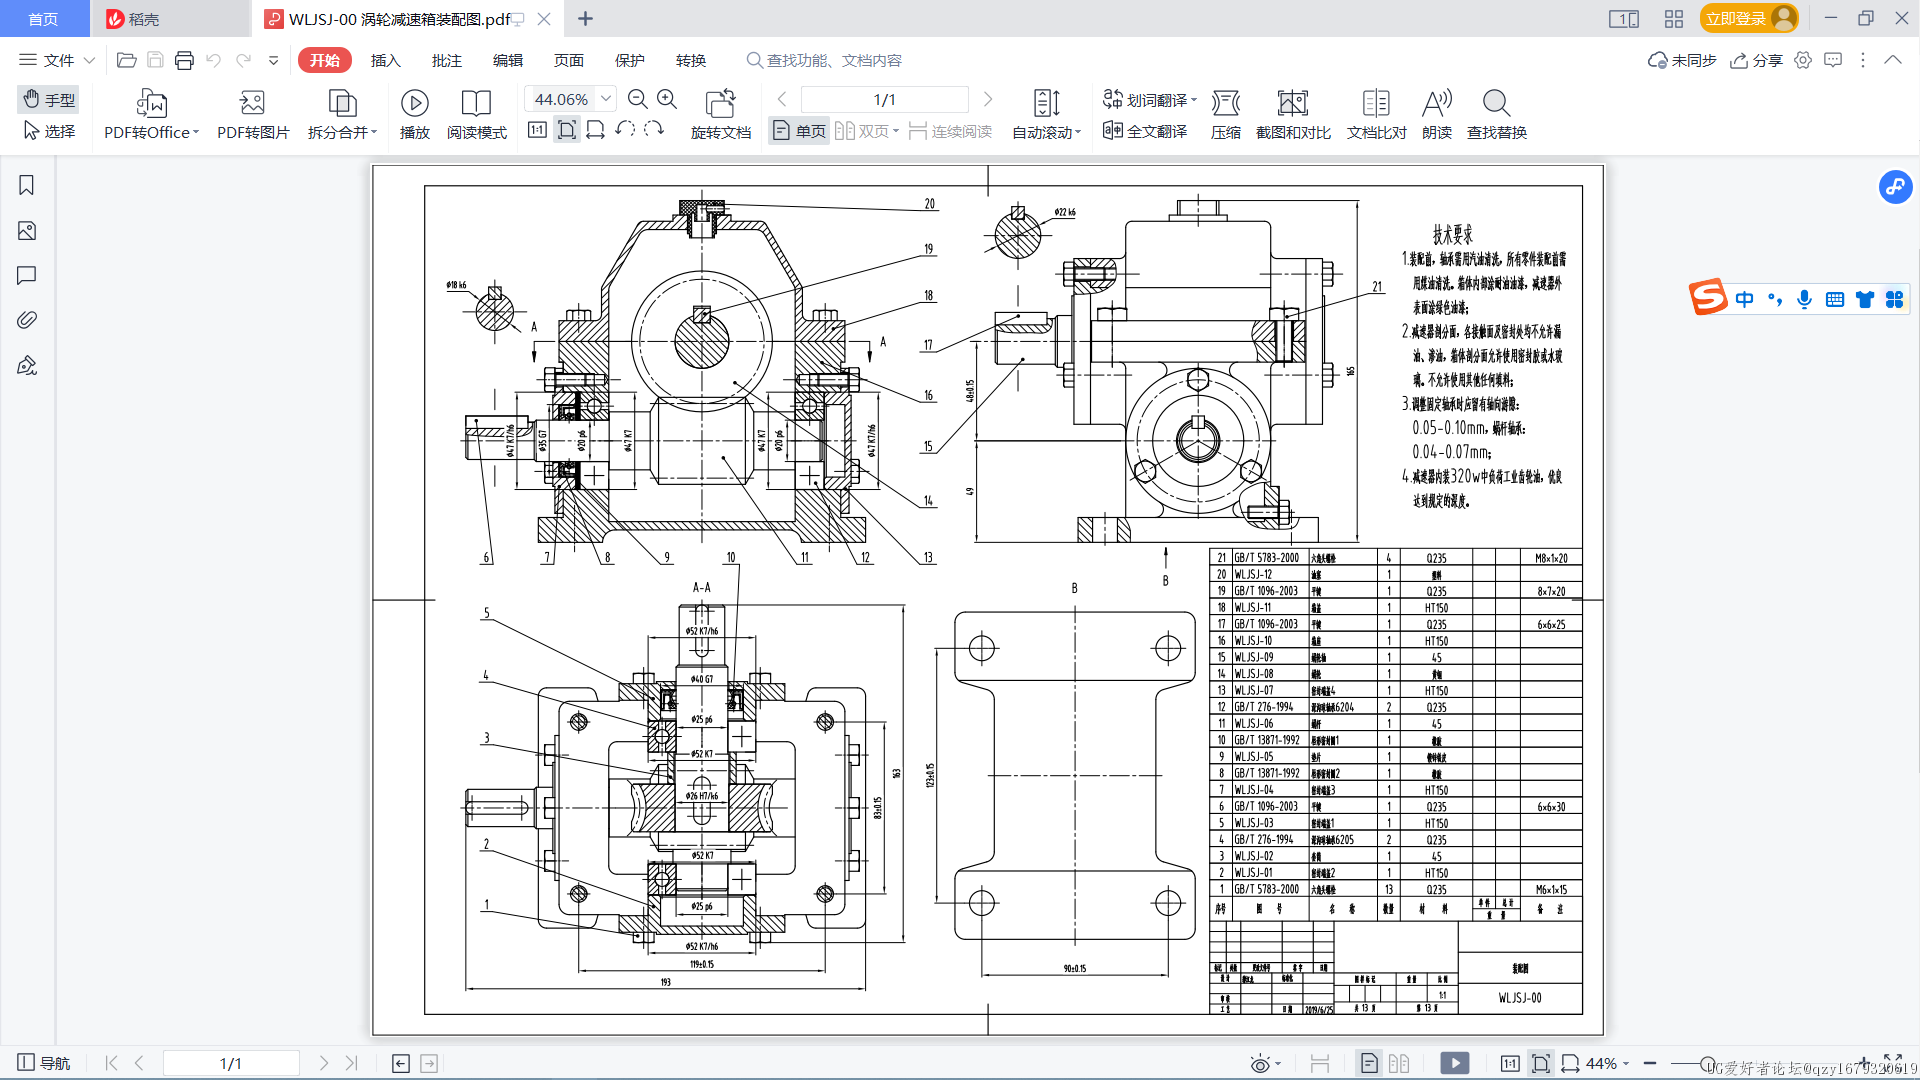This screenshot has width=1920, height=1080.
Task: Switch to fit-width view icon
Action: coord(596,130)
